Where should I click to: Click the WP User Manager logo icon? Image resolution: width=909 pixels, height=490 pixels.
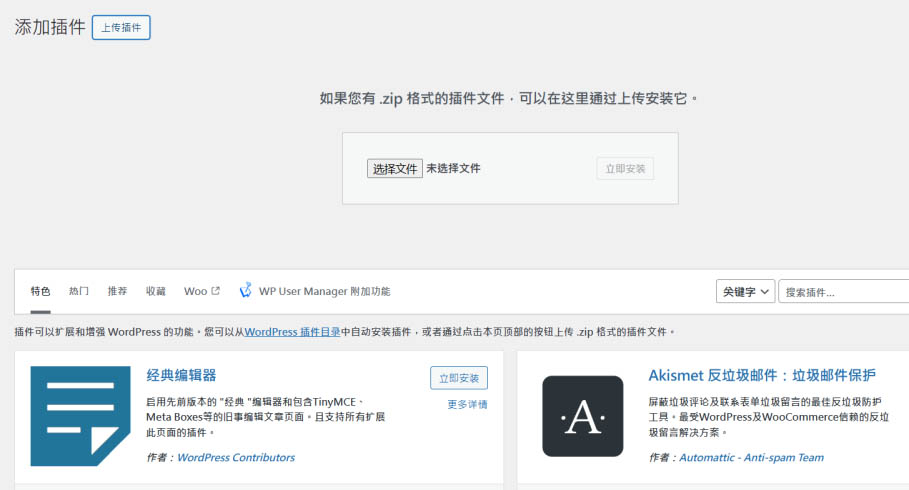point(246,290)
